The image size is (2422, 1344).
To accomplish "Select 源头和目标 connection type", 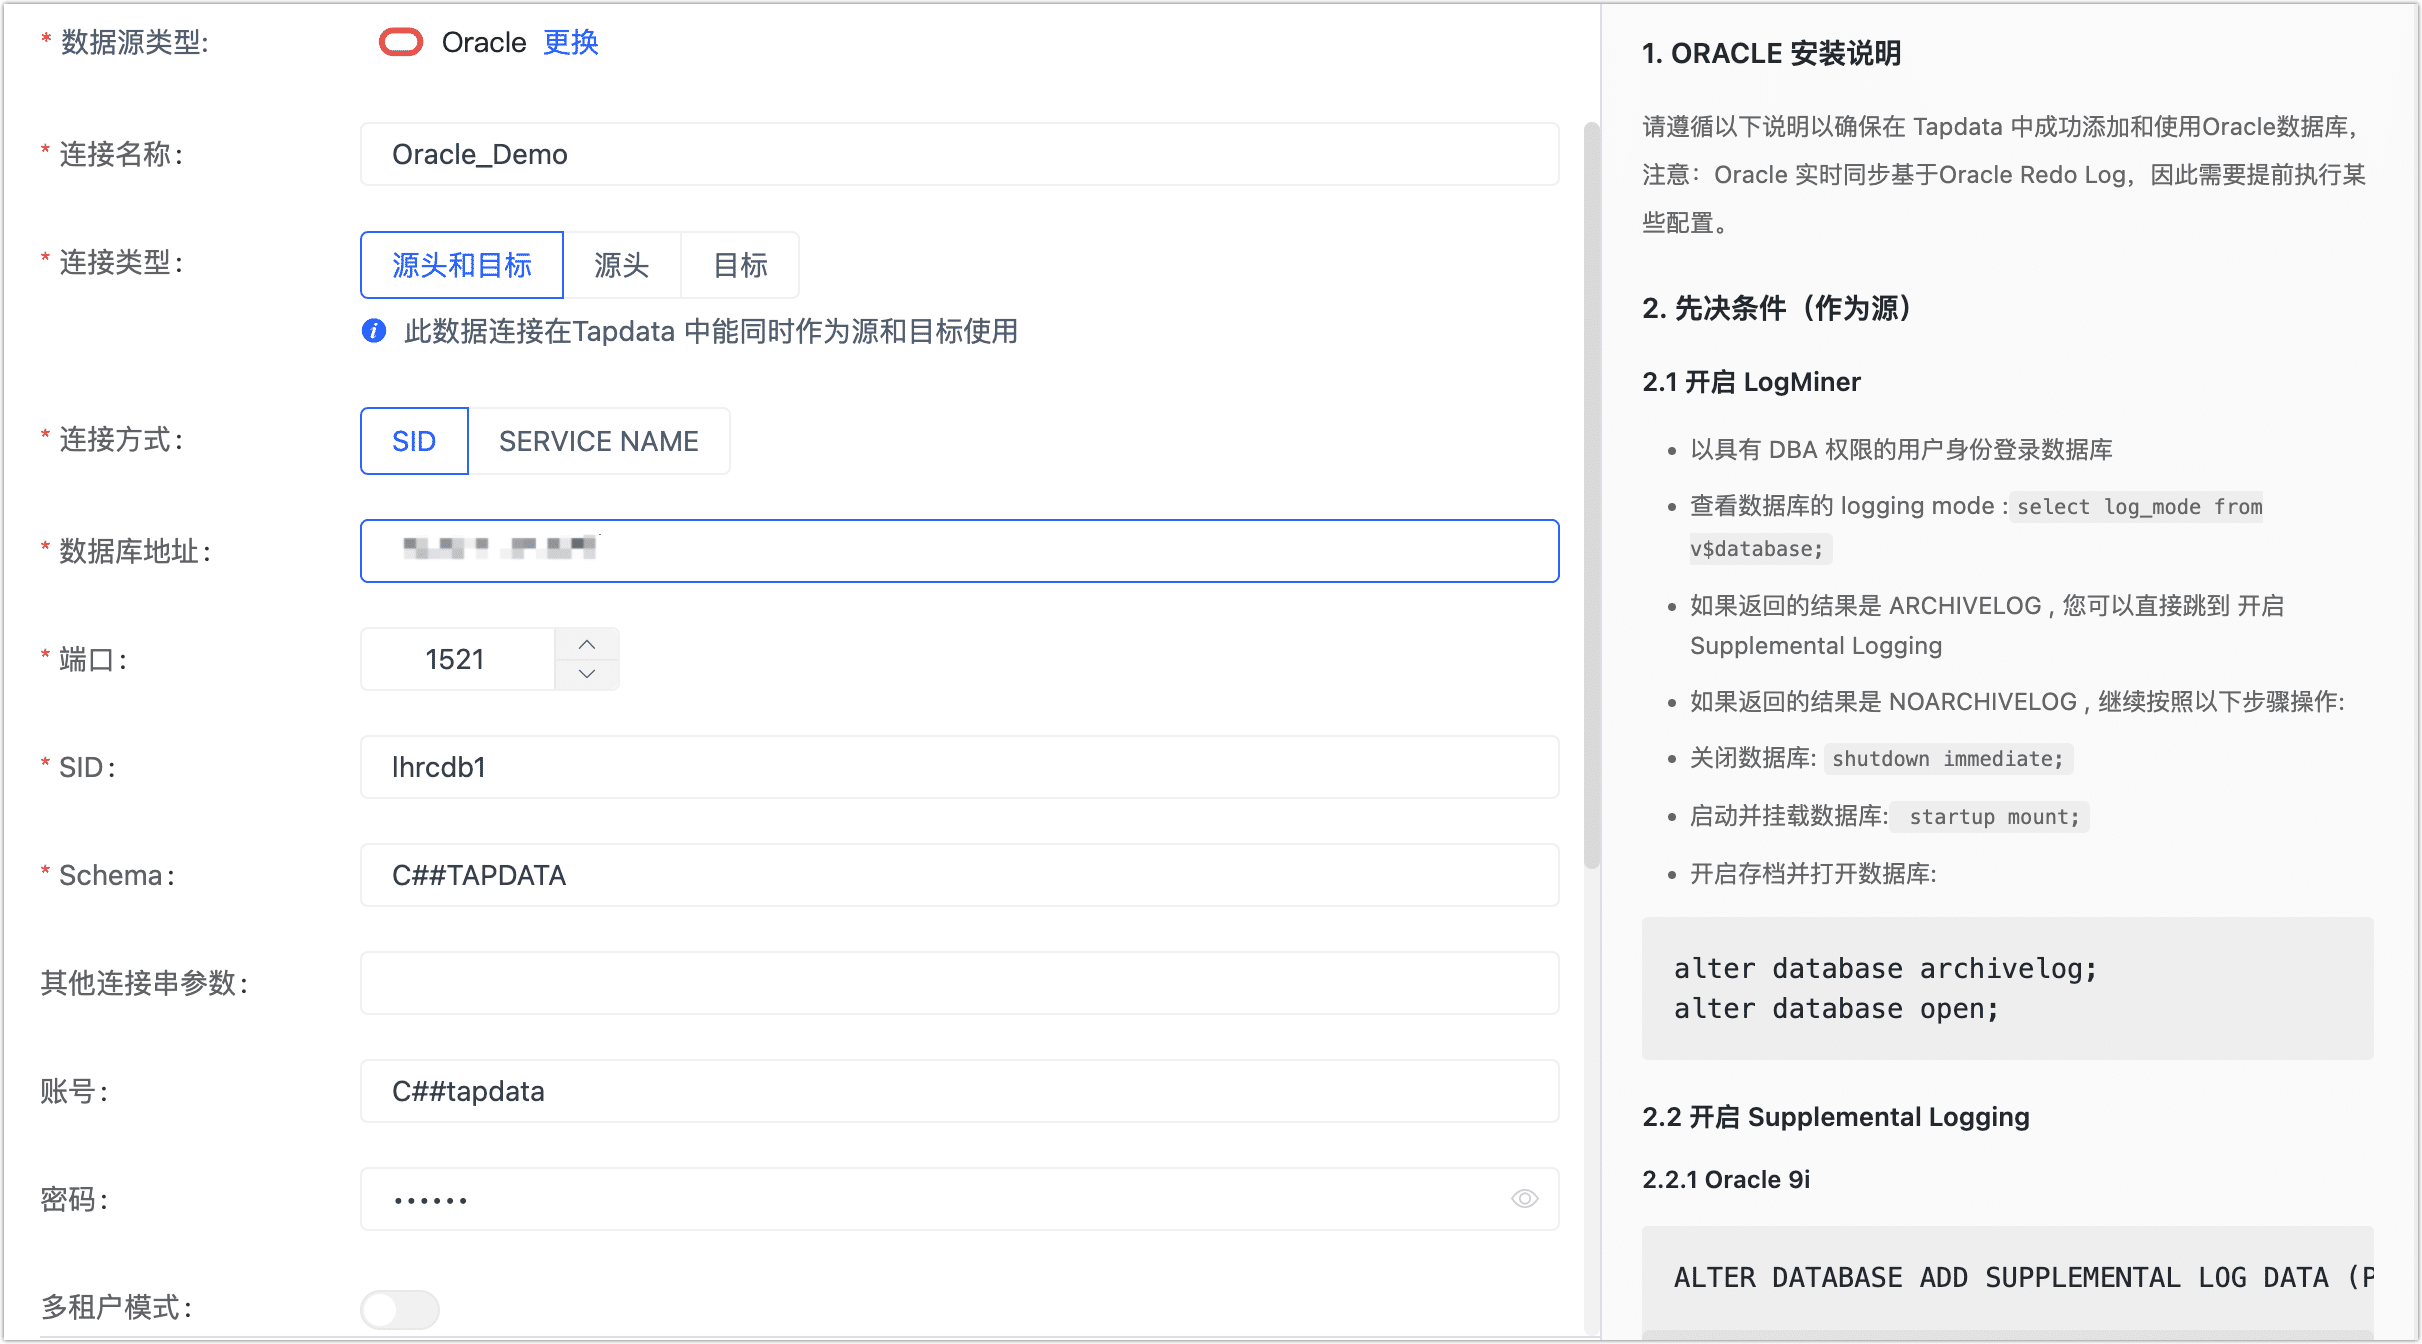I will (x=462, y=265).
